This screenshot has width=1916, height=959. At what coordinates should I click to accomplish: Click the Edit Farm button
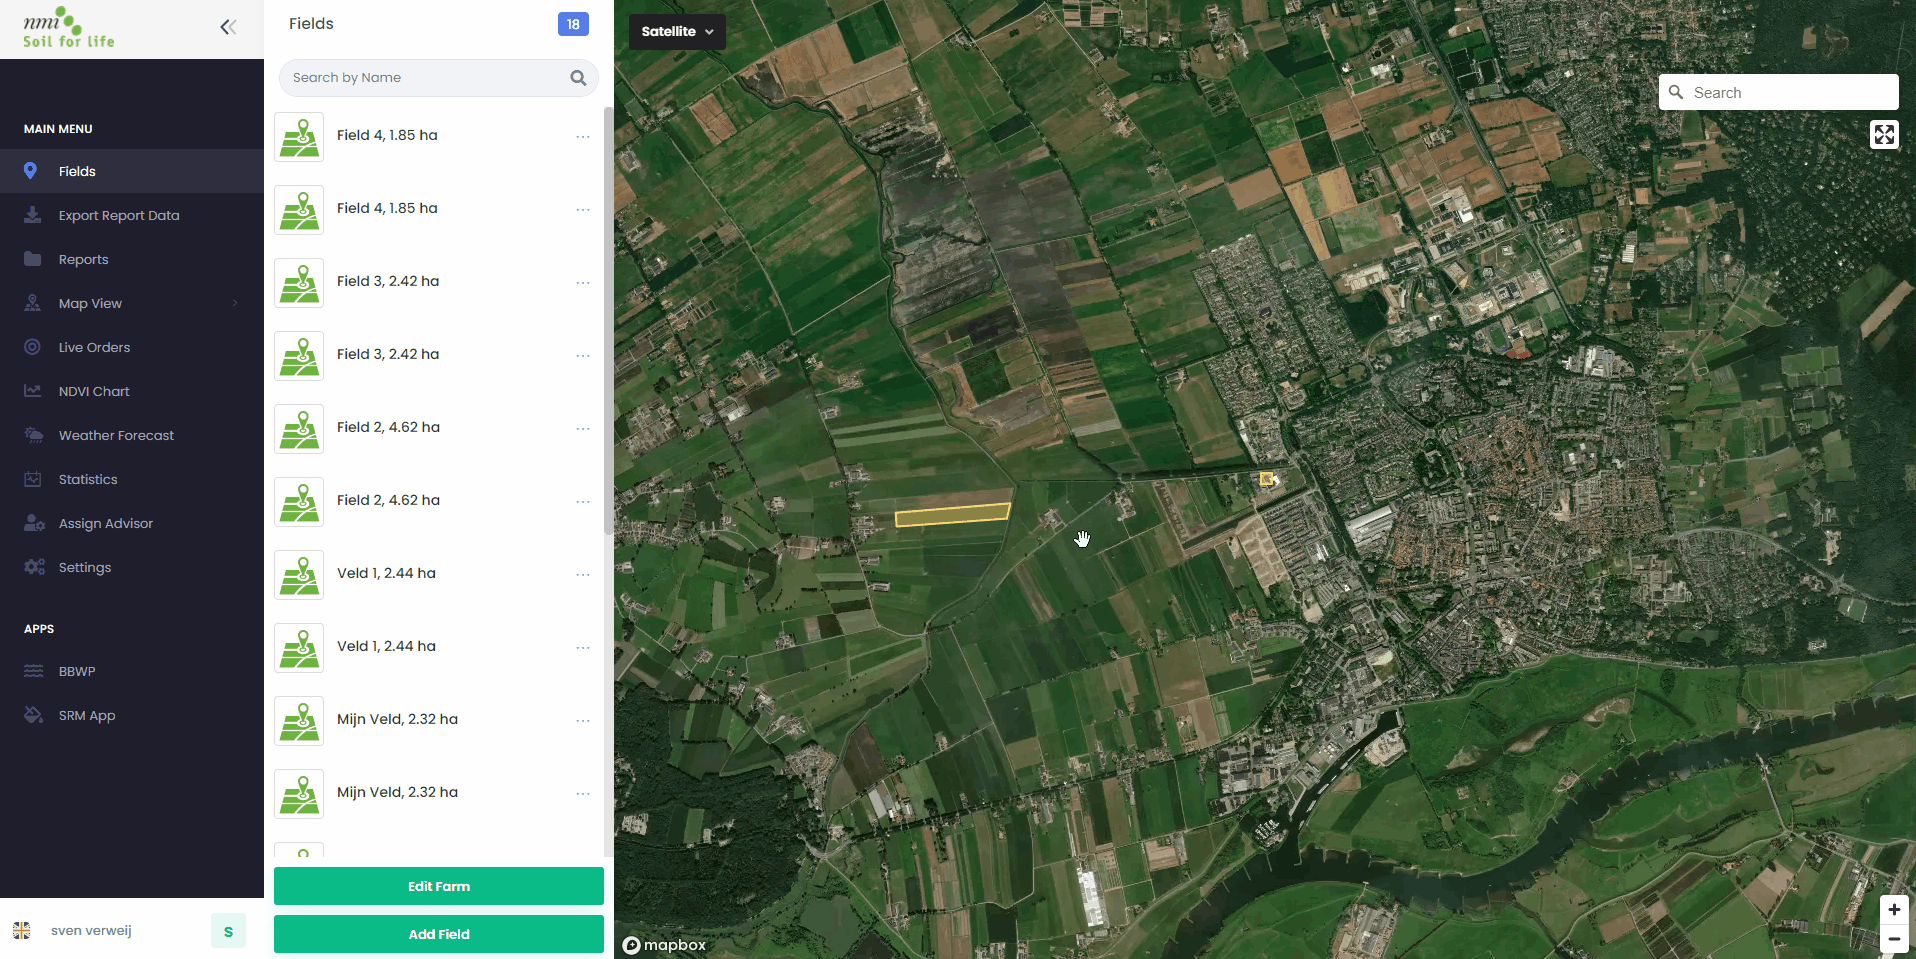click(x=438, y=886)
